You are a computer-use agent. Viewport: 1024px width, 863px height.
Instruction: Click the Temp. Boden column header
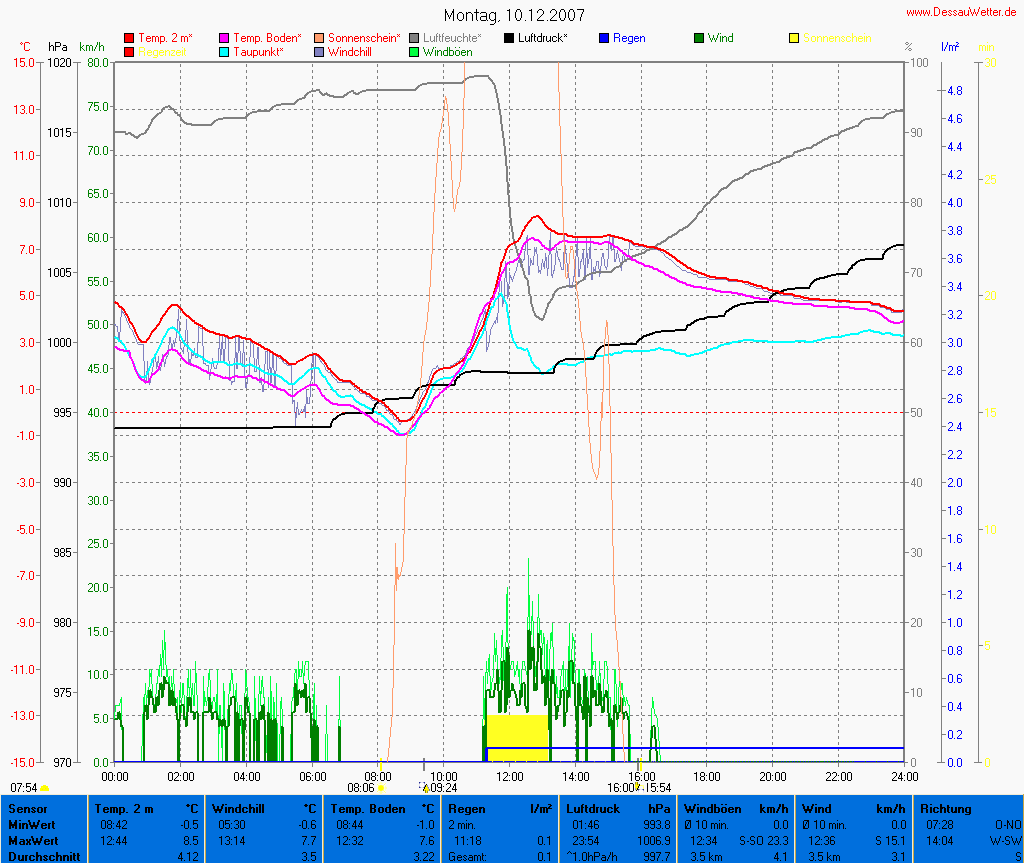click(x=368, y=808)
